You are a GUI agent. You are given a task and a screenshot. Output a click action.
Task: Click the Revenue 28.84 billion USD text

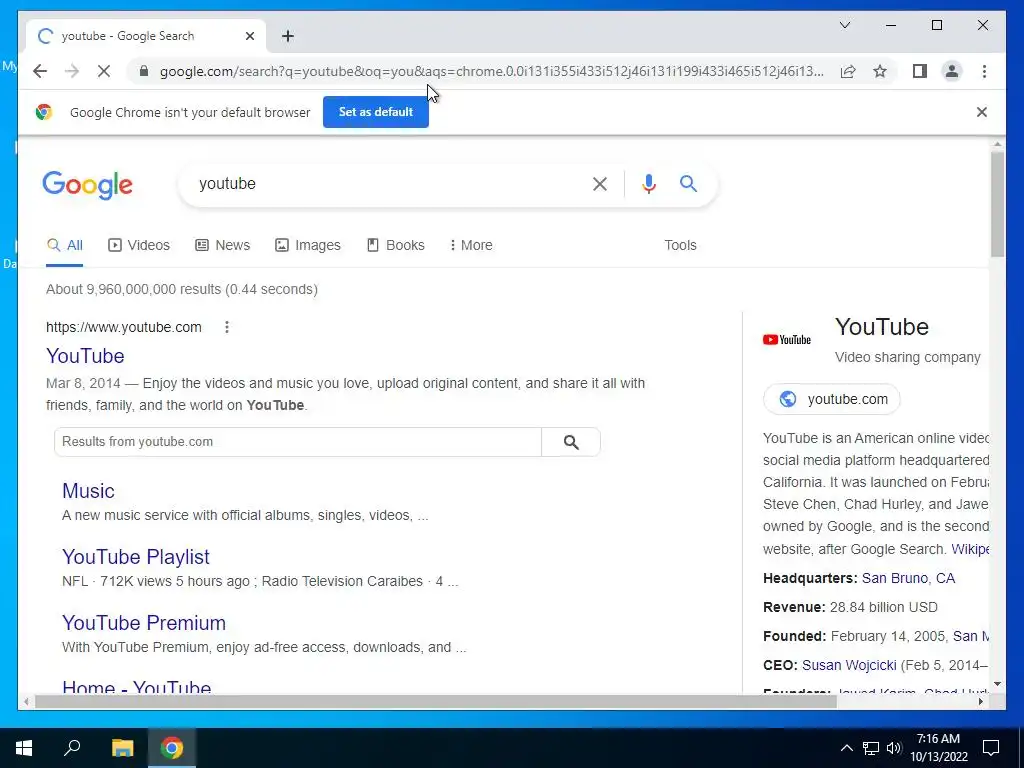(850, 607)
